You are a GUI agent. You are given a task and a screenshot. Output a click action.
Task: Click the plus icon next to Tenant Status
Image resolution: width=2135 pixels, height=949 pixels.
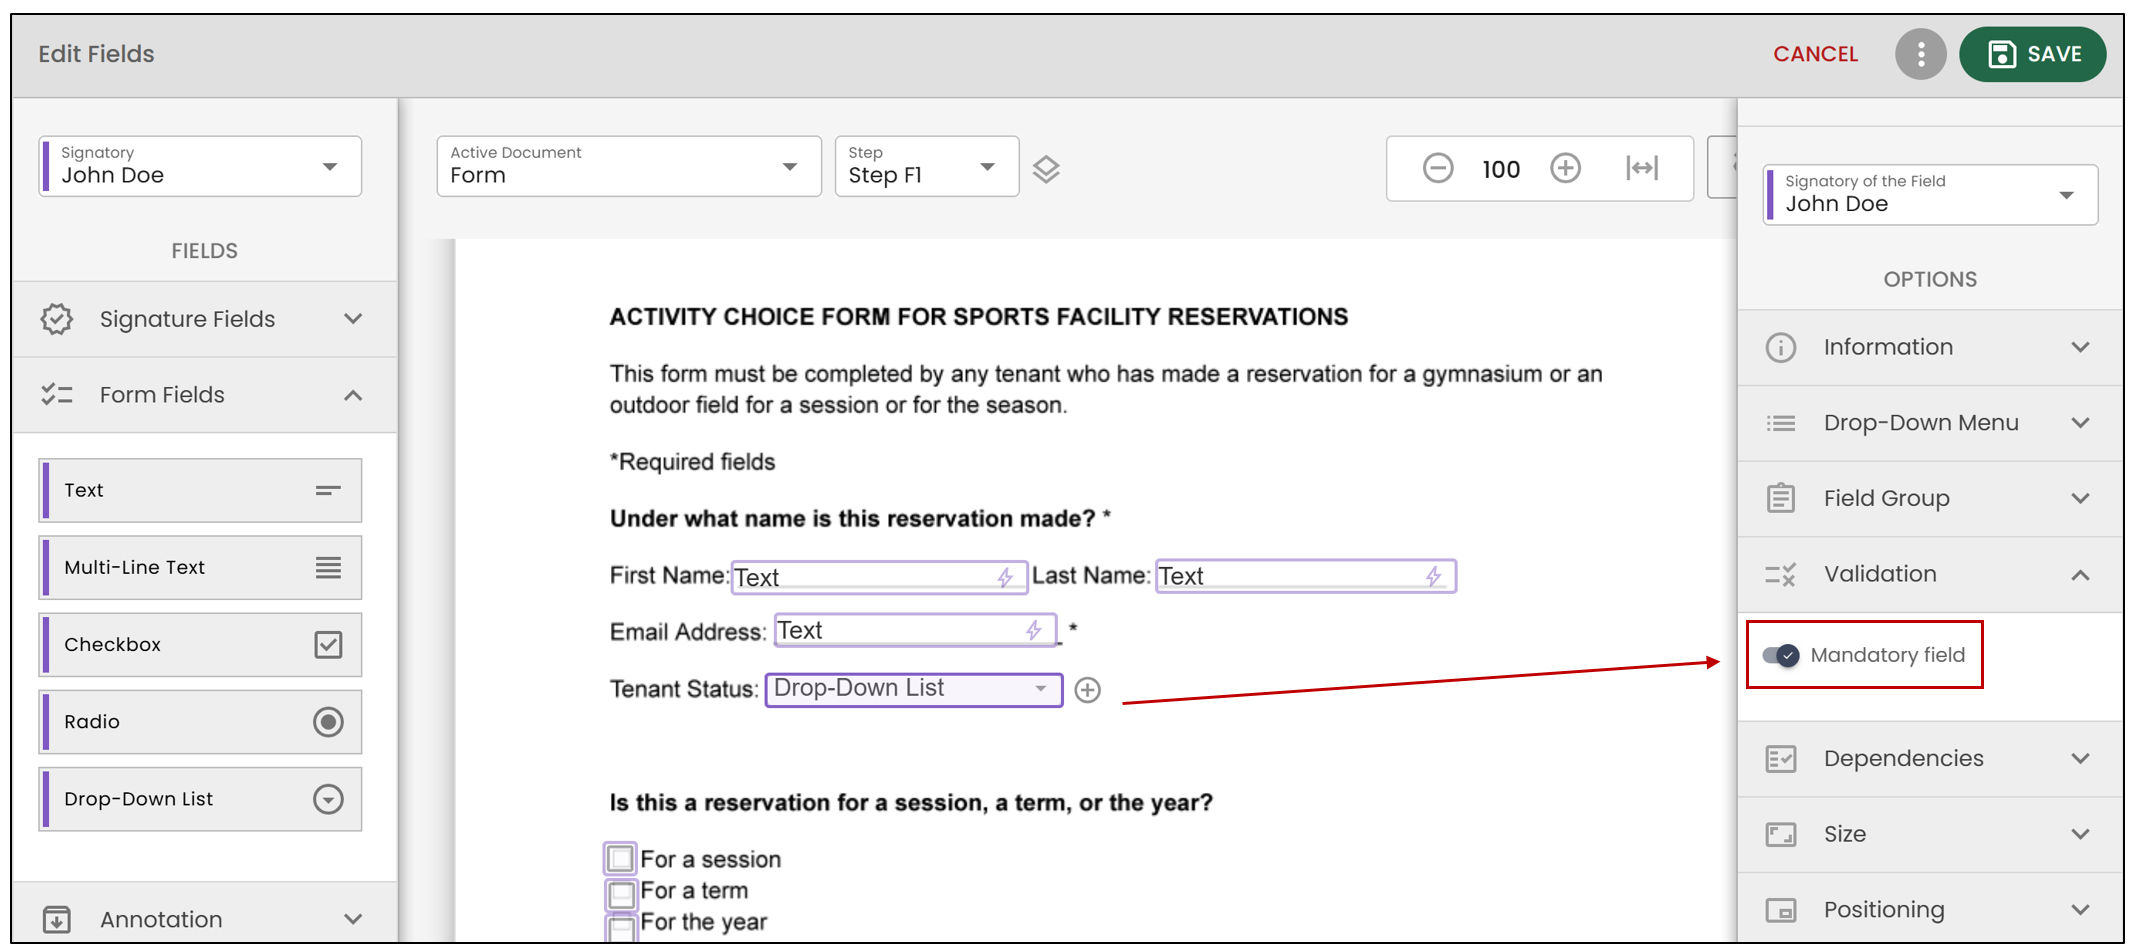1087,690
